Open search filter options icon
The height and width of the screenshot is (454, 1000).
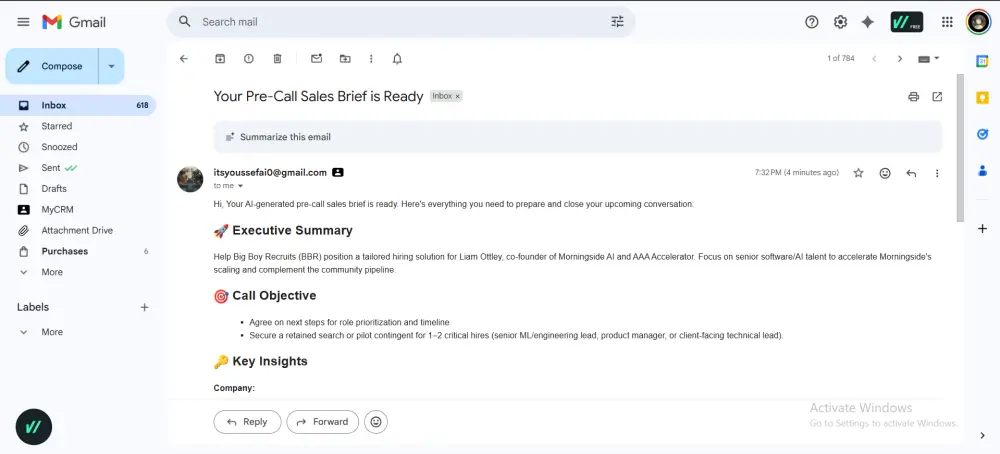coord(617,22)
